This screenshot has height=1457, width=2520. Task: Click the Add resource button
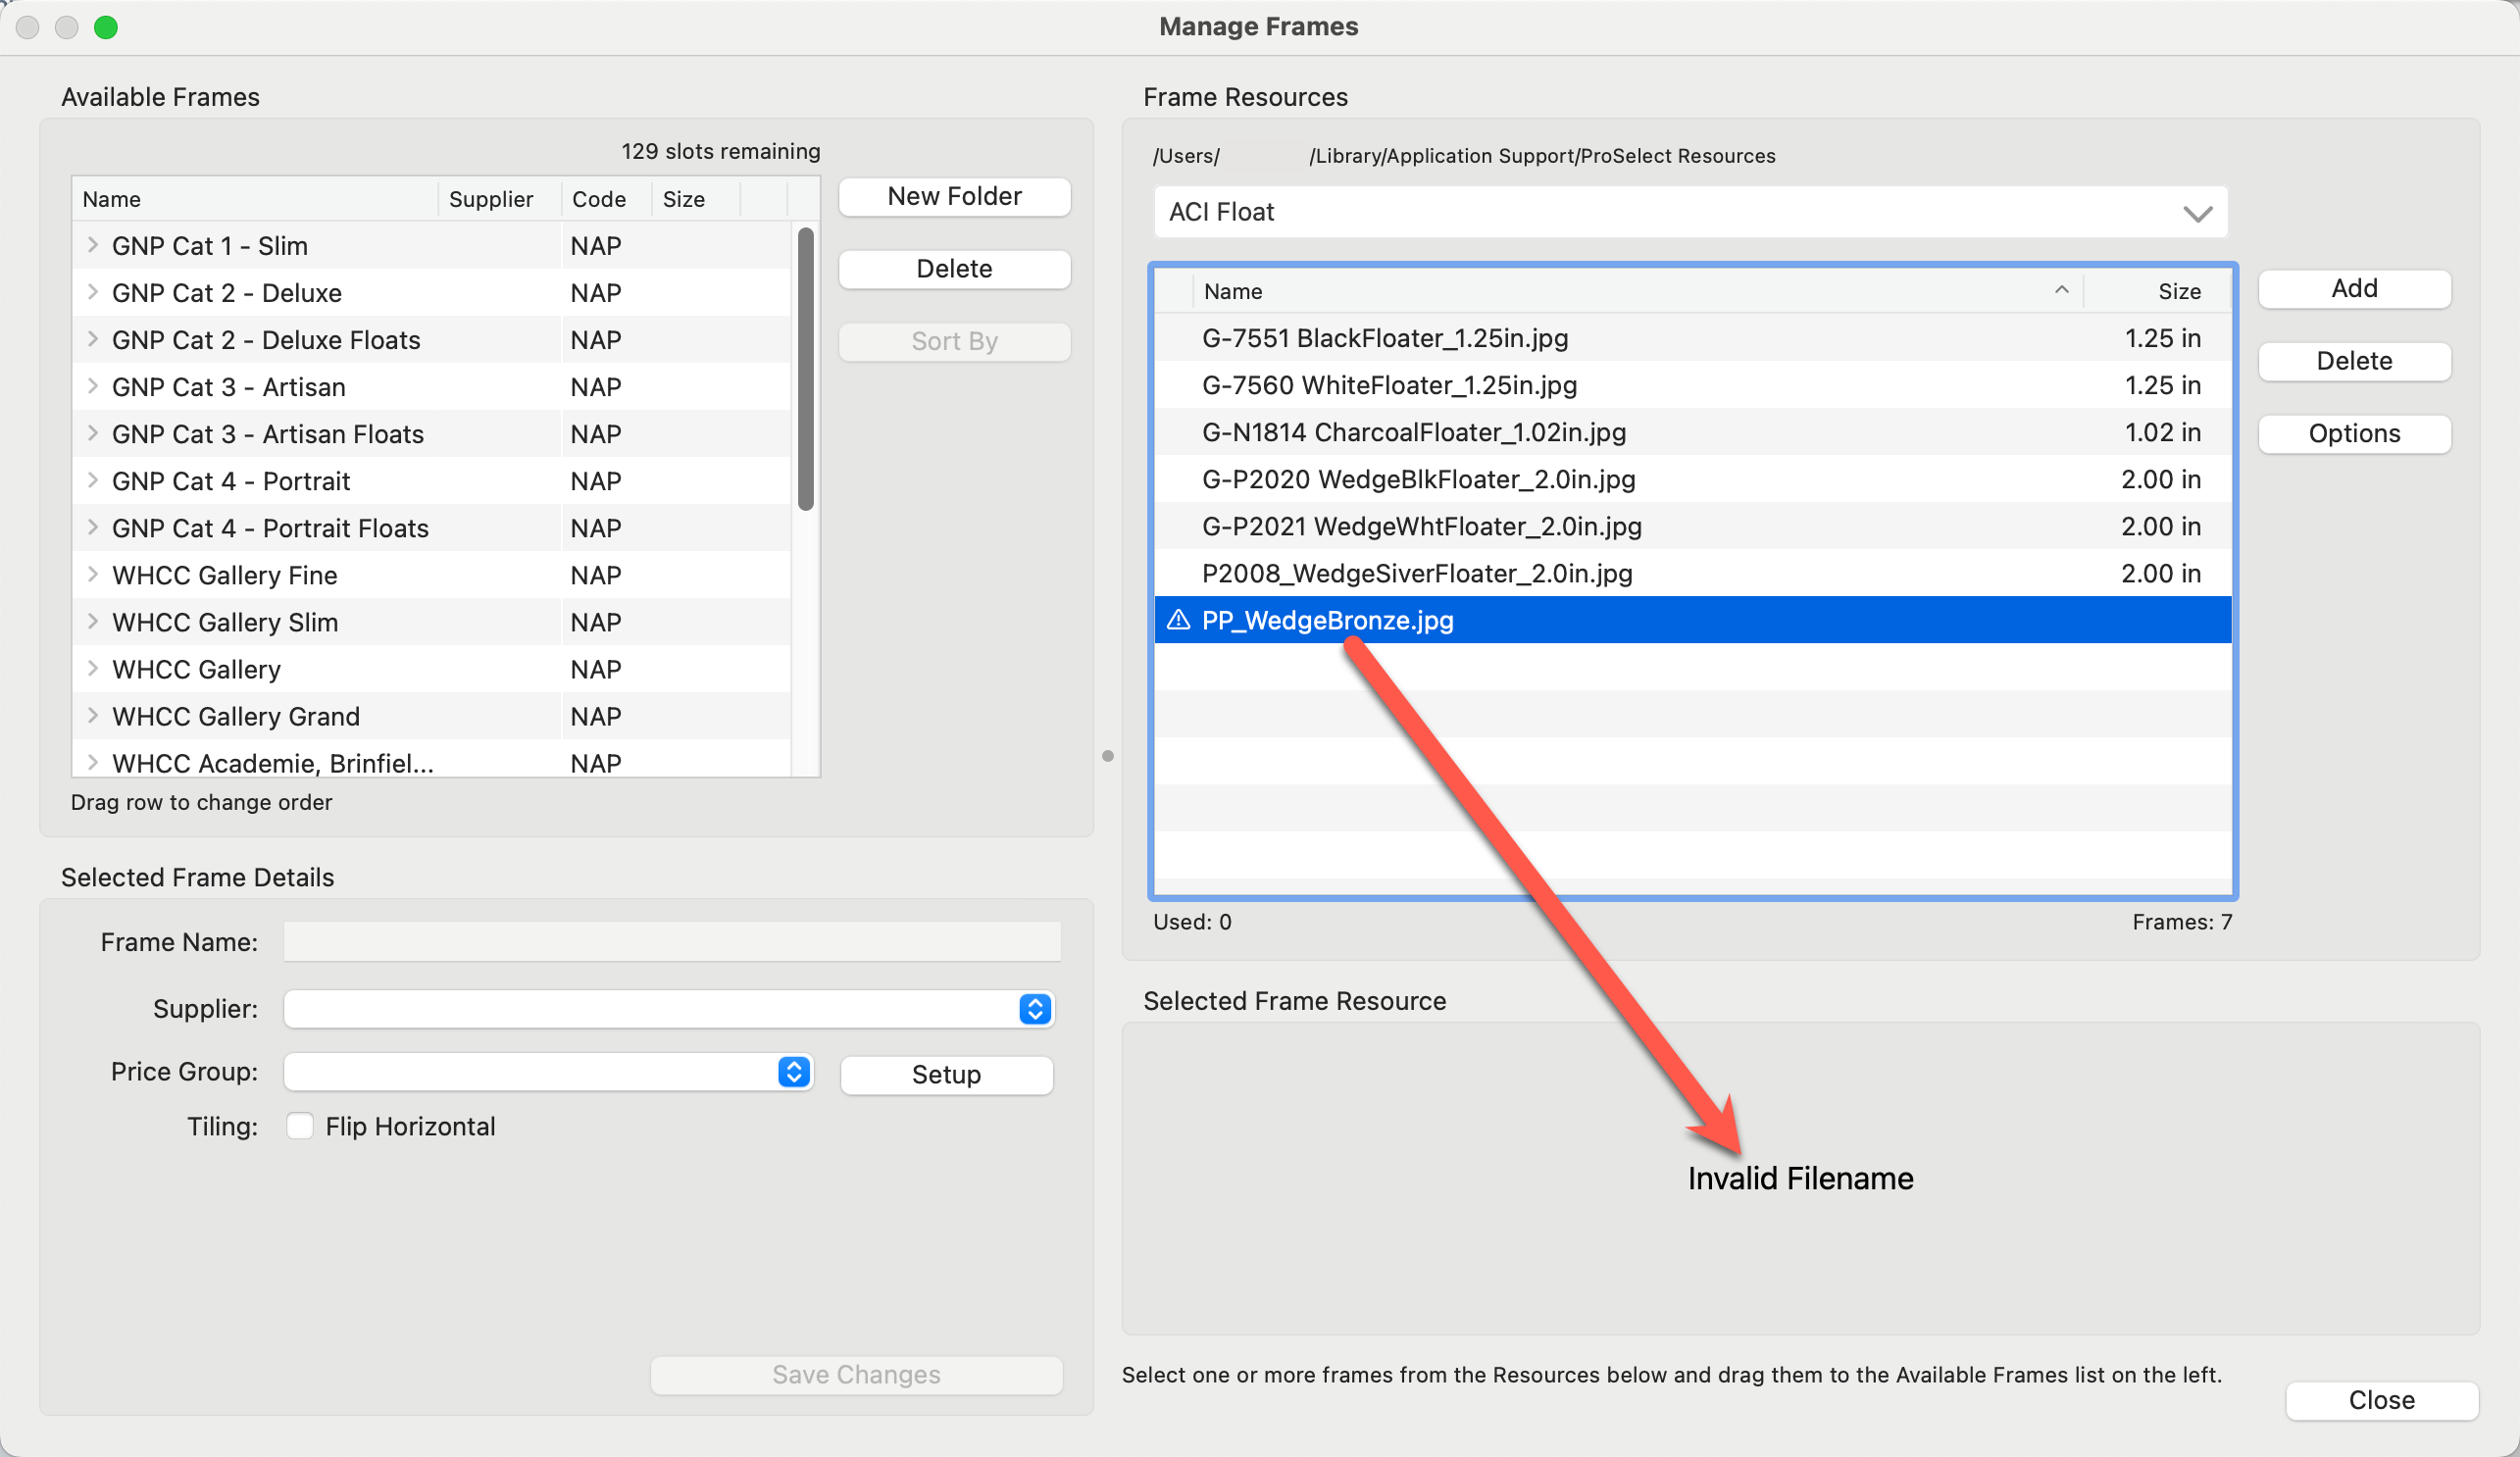2353,289
